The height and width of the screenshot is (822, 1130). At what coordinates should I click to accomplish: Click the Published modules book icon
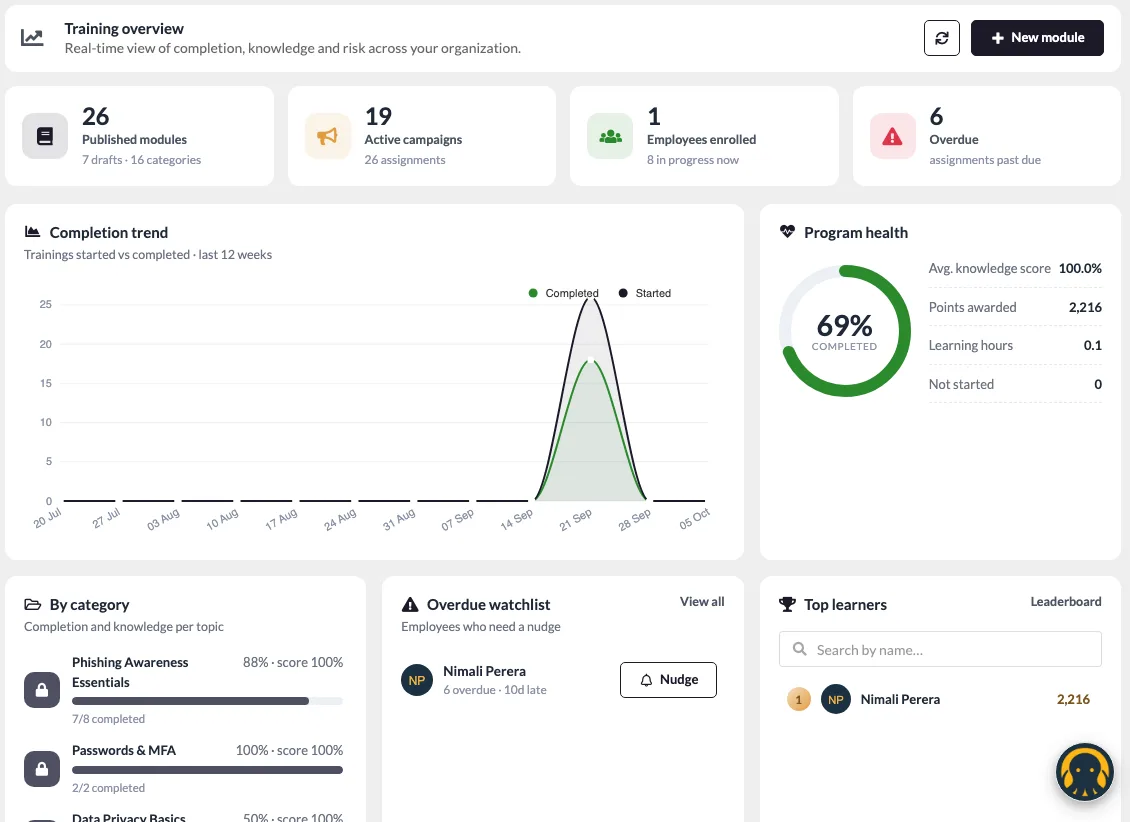[x=45, y=135]
